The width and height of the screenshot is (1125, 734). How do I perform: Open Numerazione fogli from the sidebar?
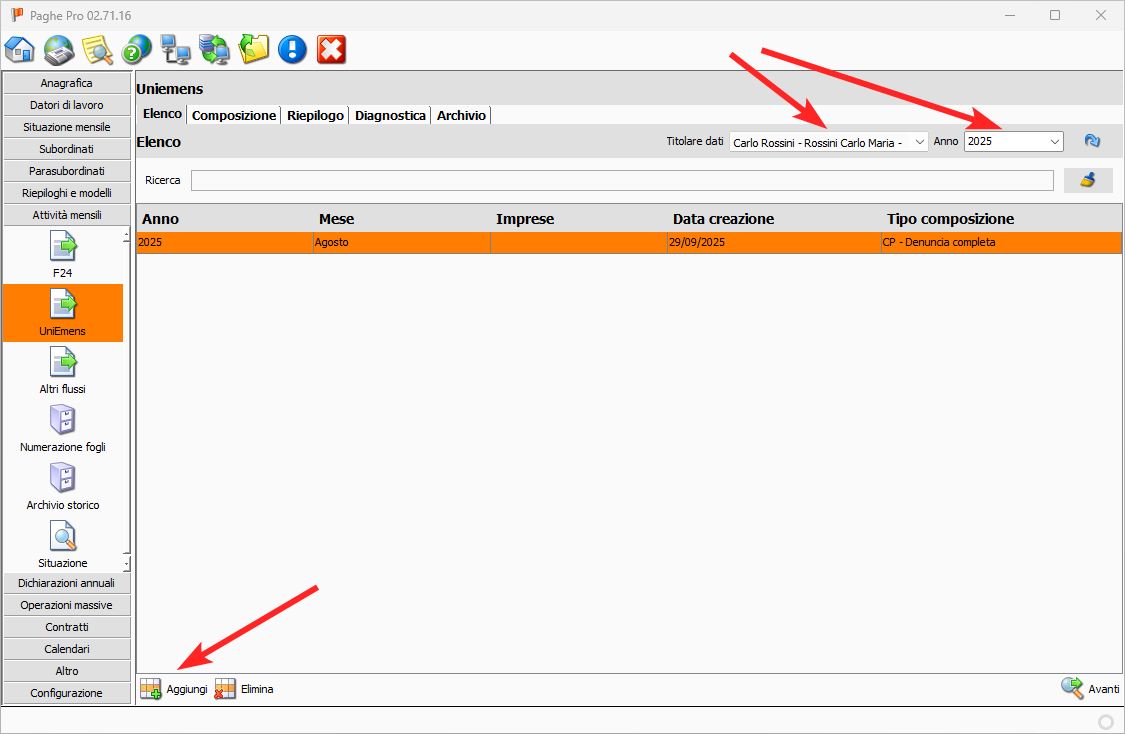click(63, 428)
